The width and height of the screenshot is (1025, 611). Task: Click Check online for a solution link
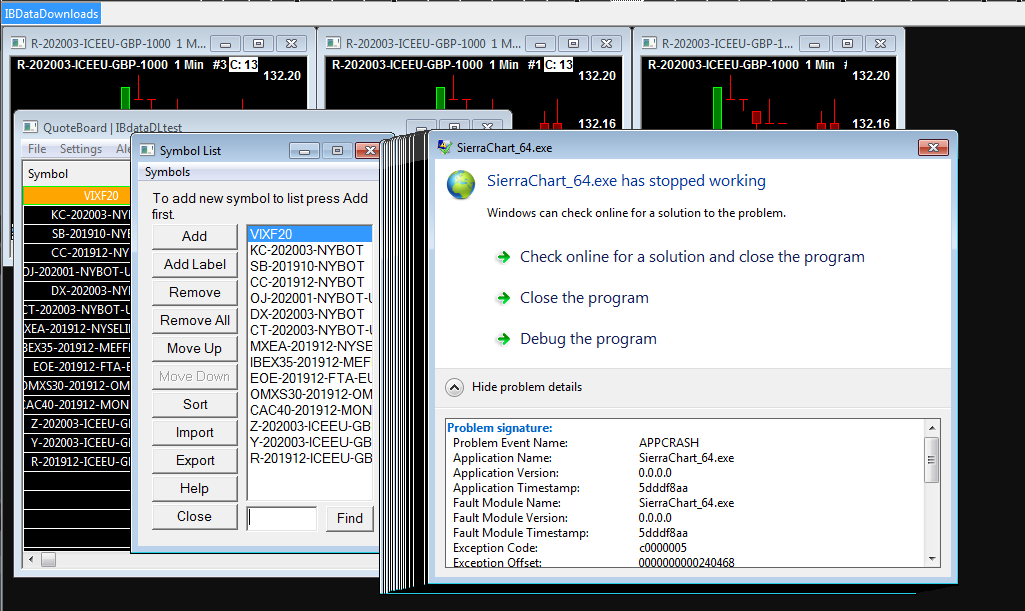tap(692, 257)
